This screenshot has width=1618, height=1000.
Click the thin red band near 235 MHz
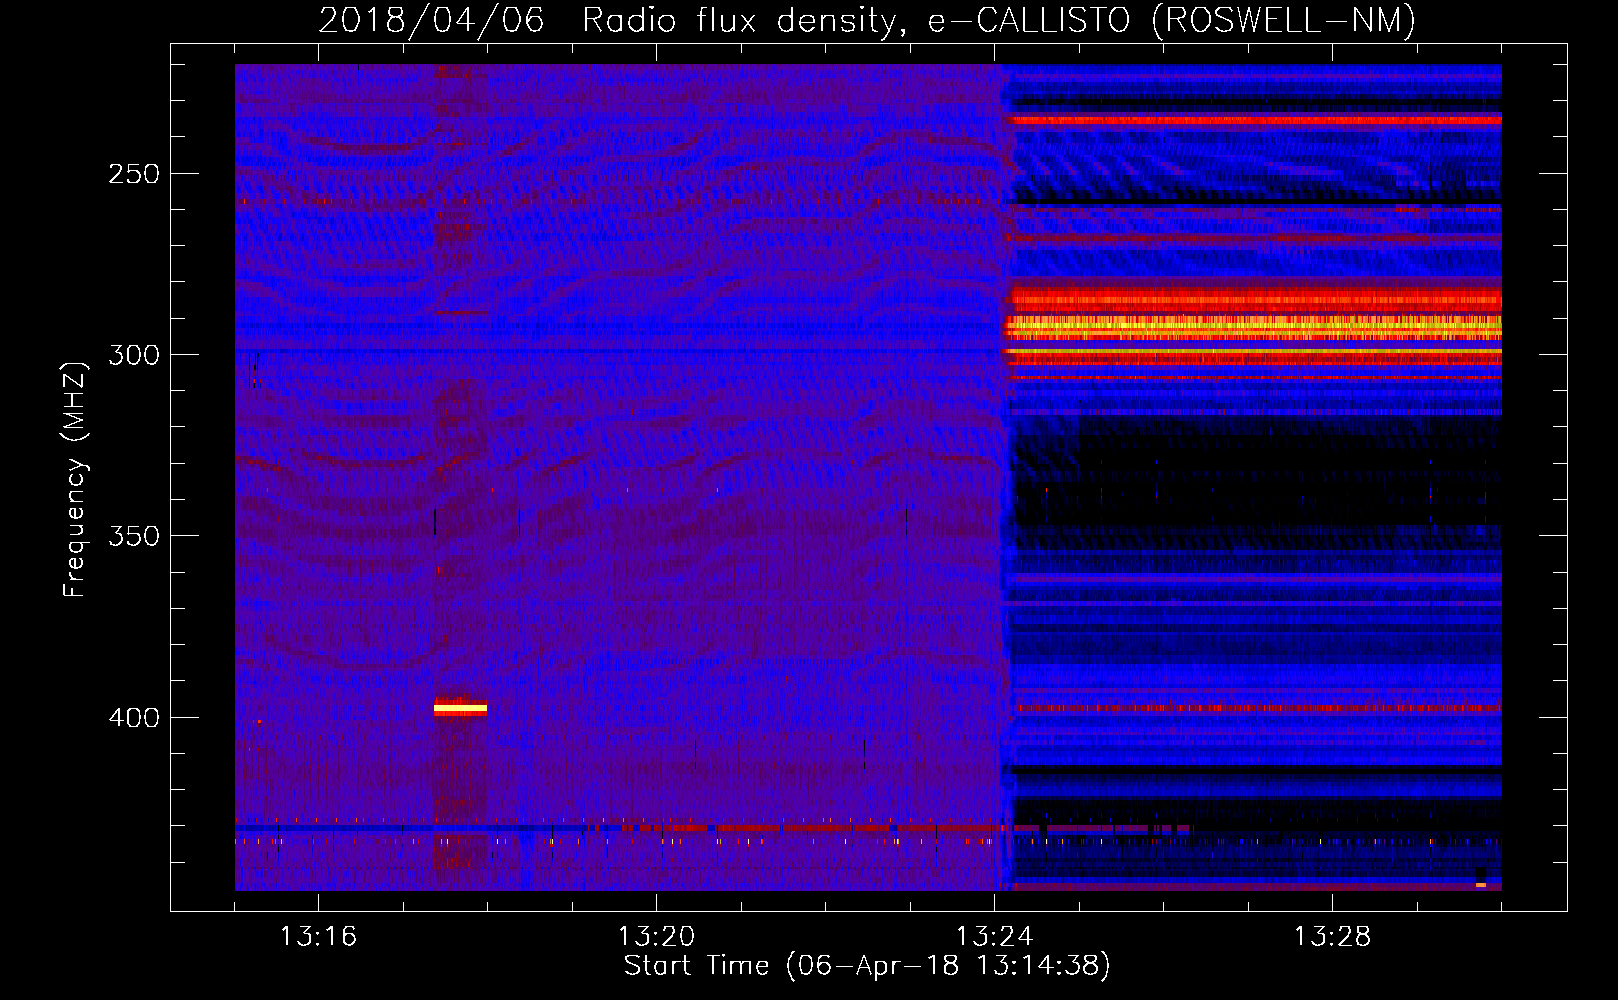point(1256,120)
